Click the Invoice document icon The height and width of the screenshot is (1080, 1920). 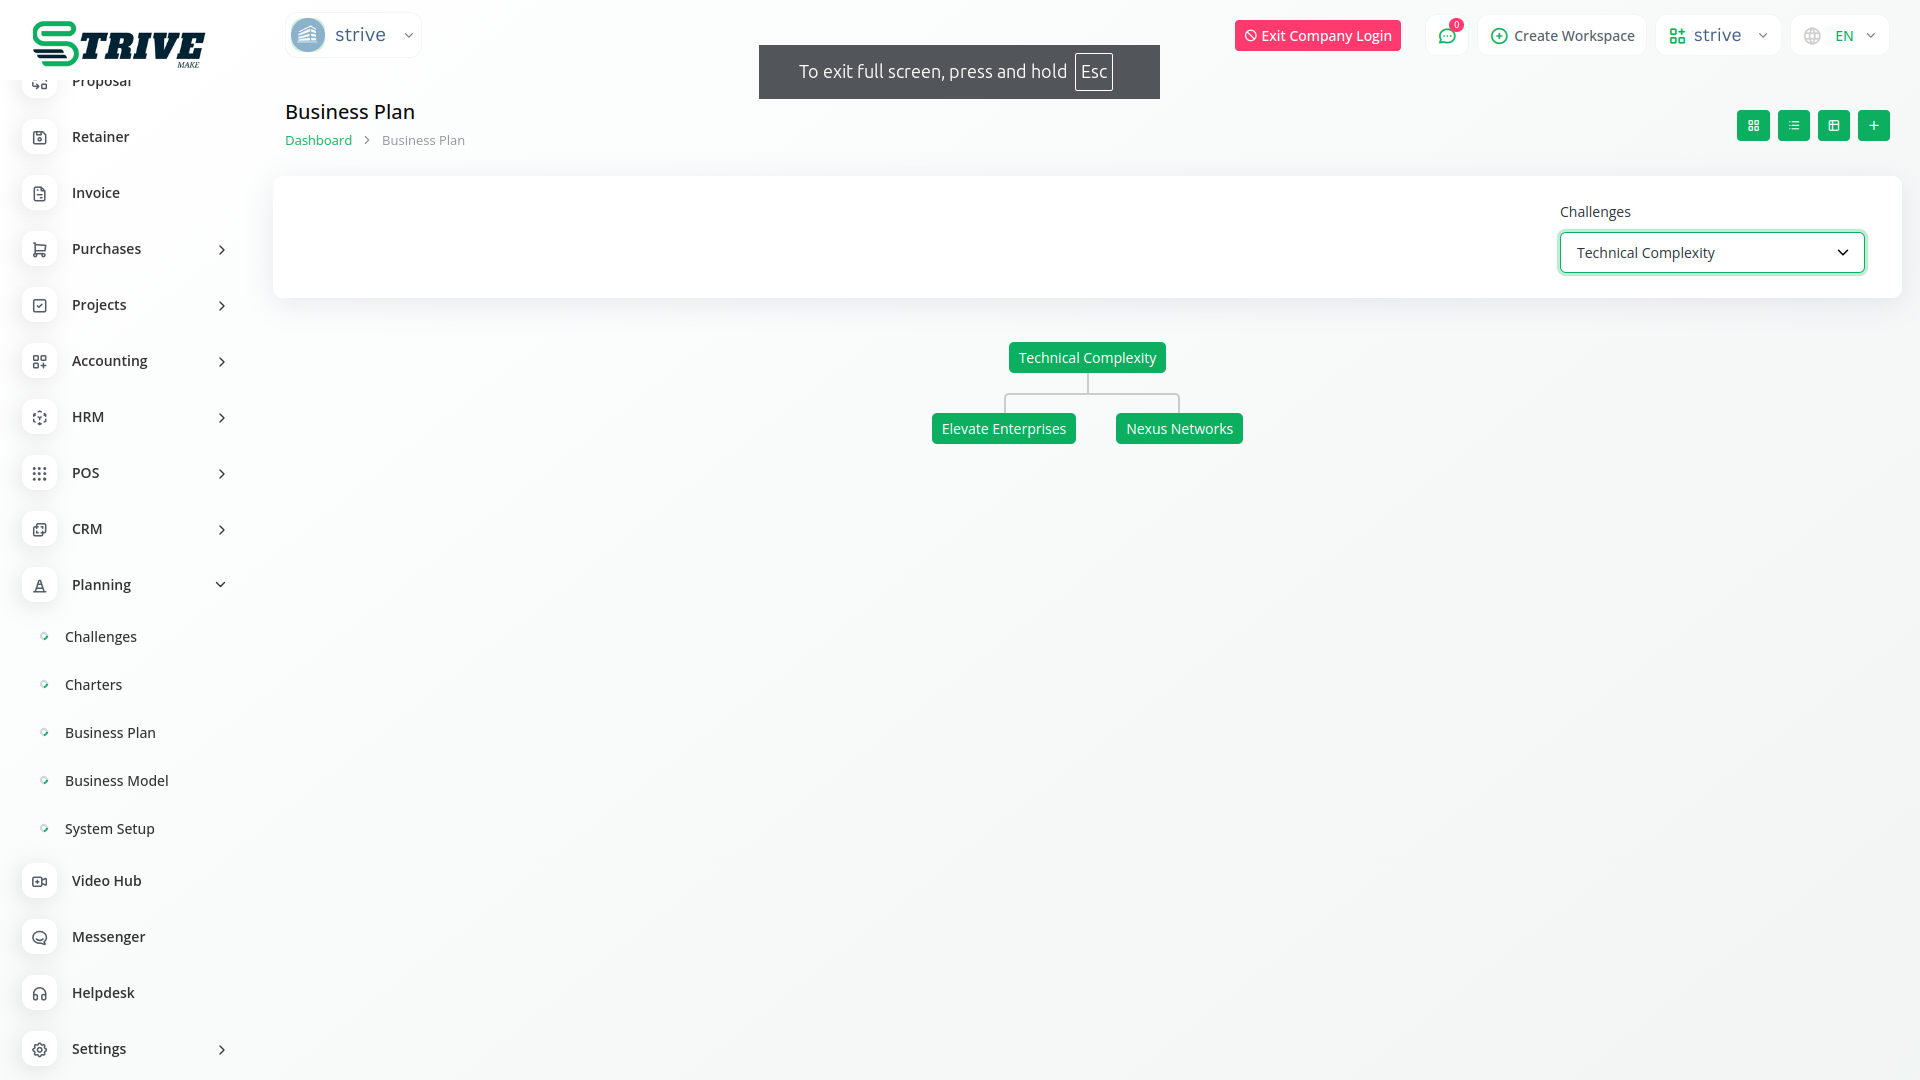[40, 193]
